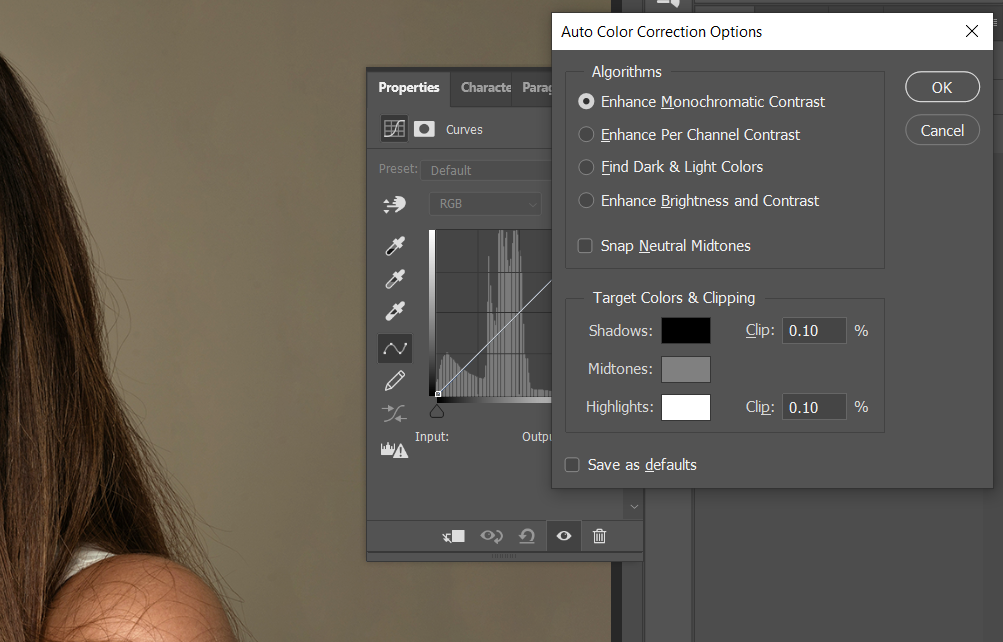The width and height of the screenshot is (1003, 642).
Task: Click the Midtones gray color swatch
Action: coord(686,369)
